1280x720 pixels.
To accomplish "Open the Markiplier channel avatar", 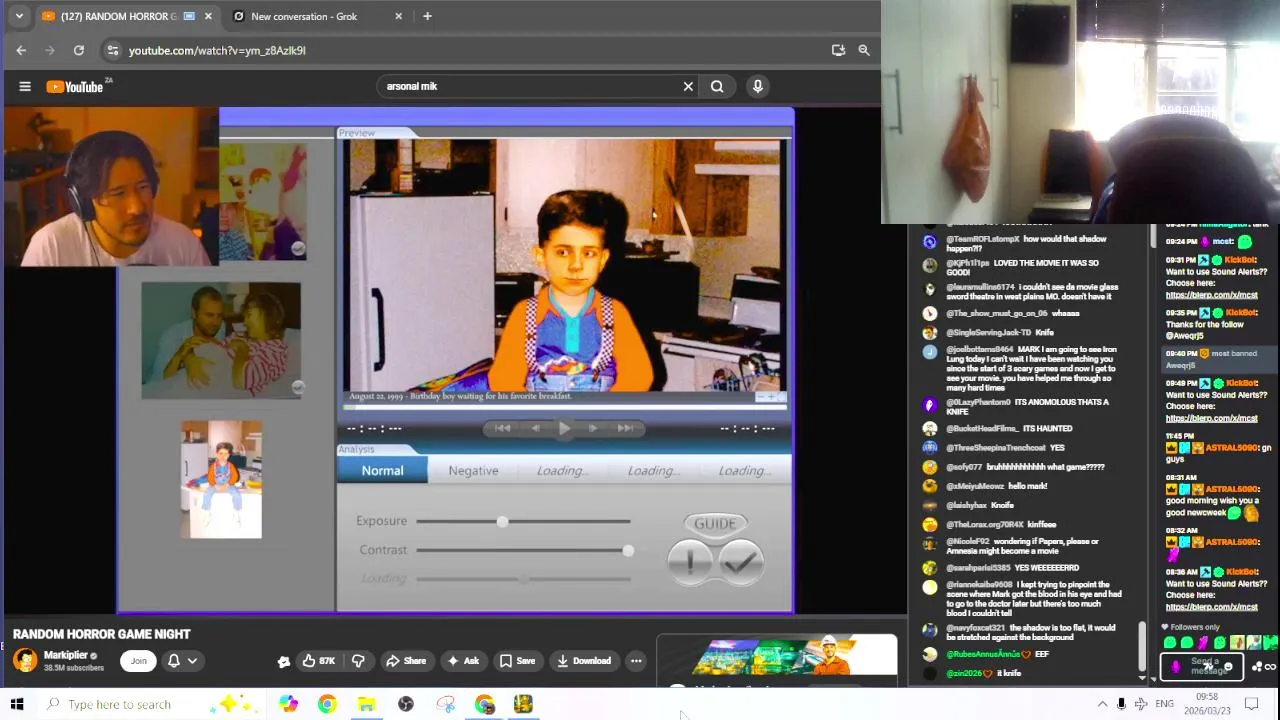I will (x=25, y=660).
